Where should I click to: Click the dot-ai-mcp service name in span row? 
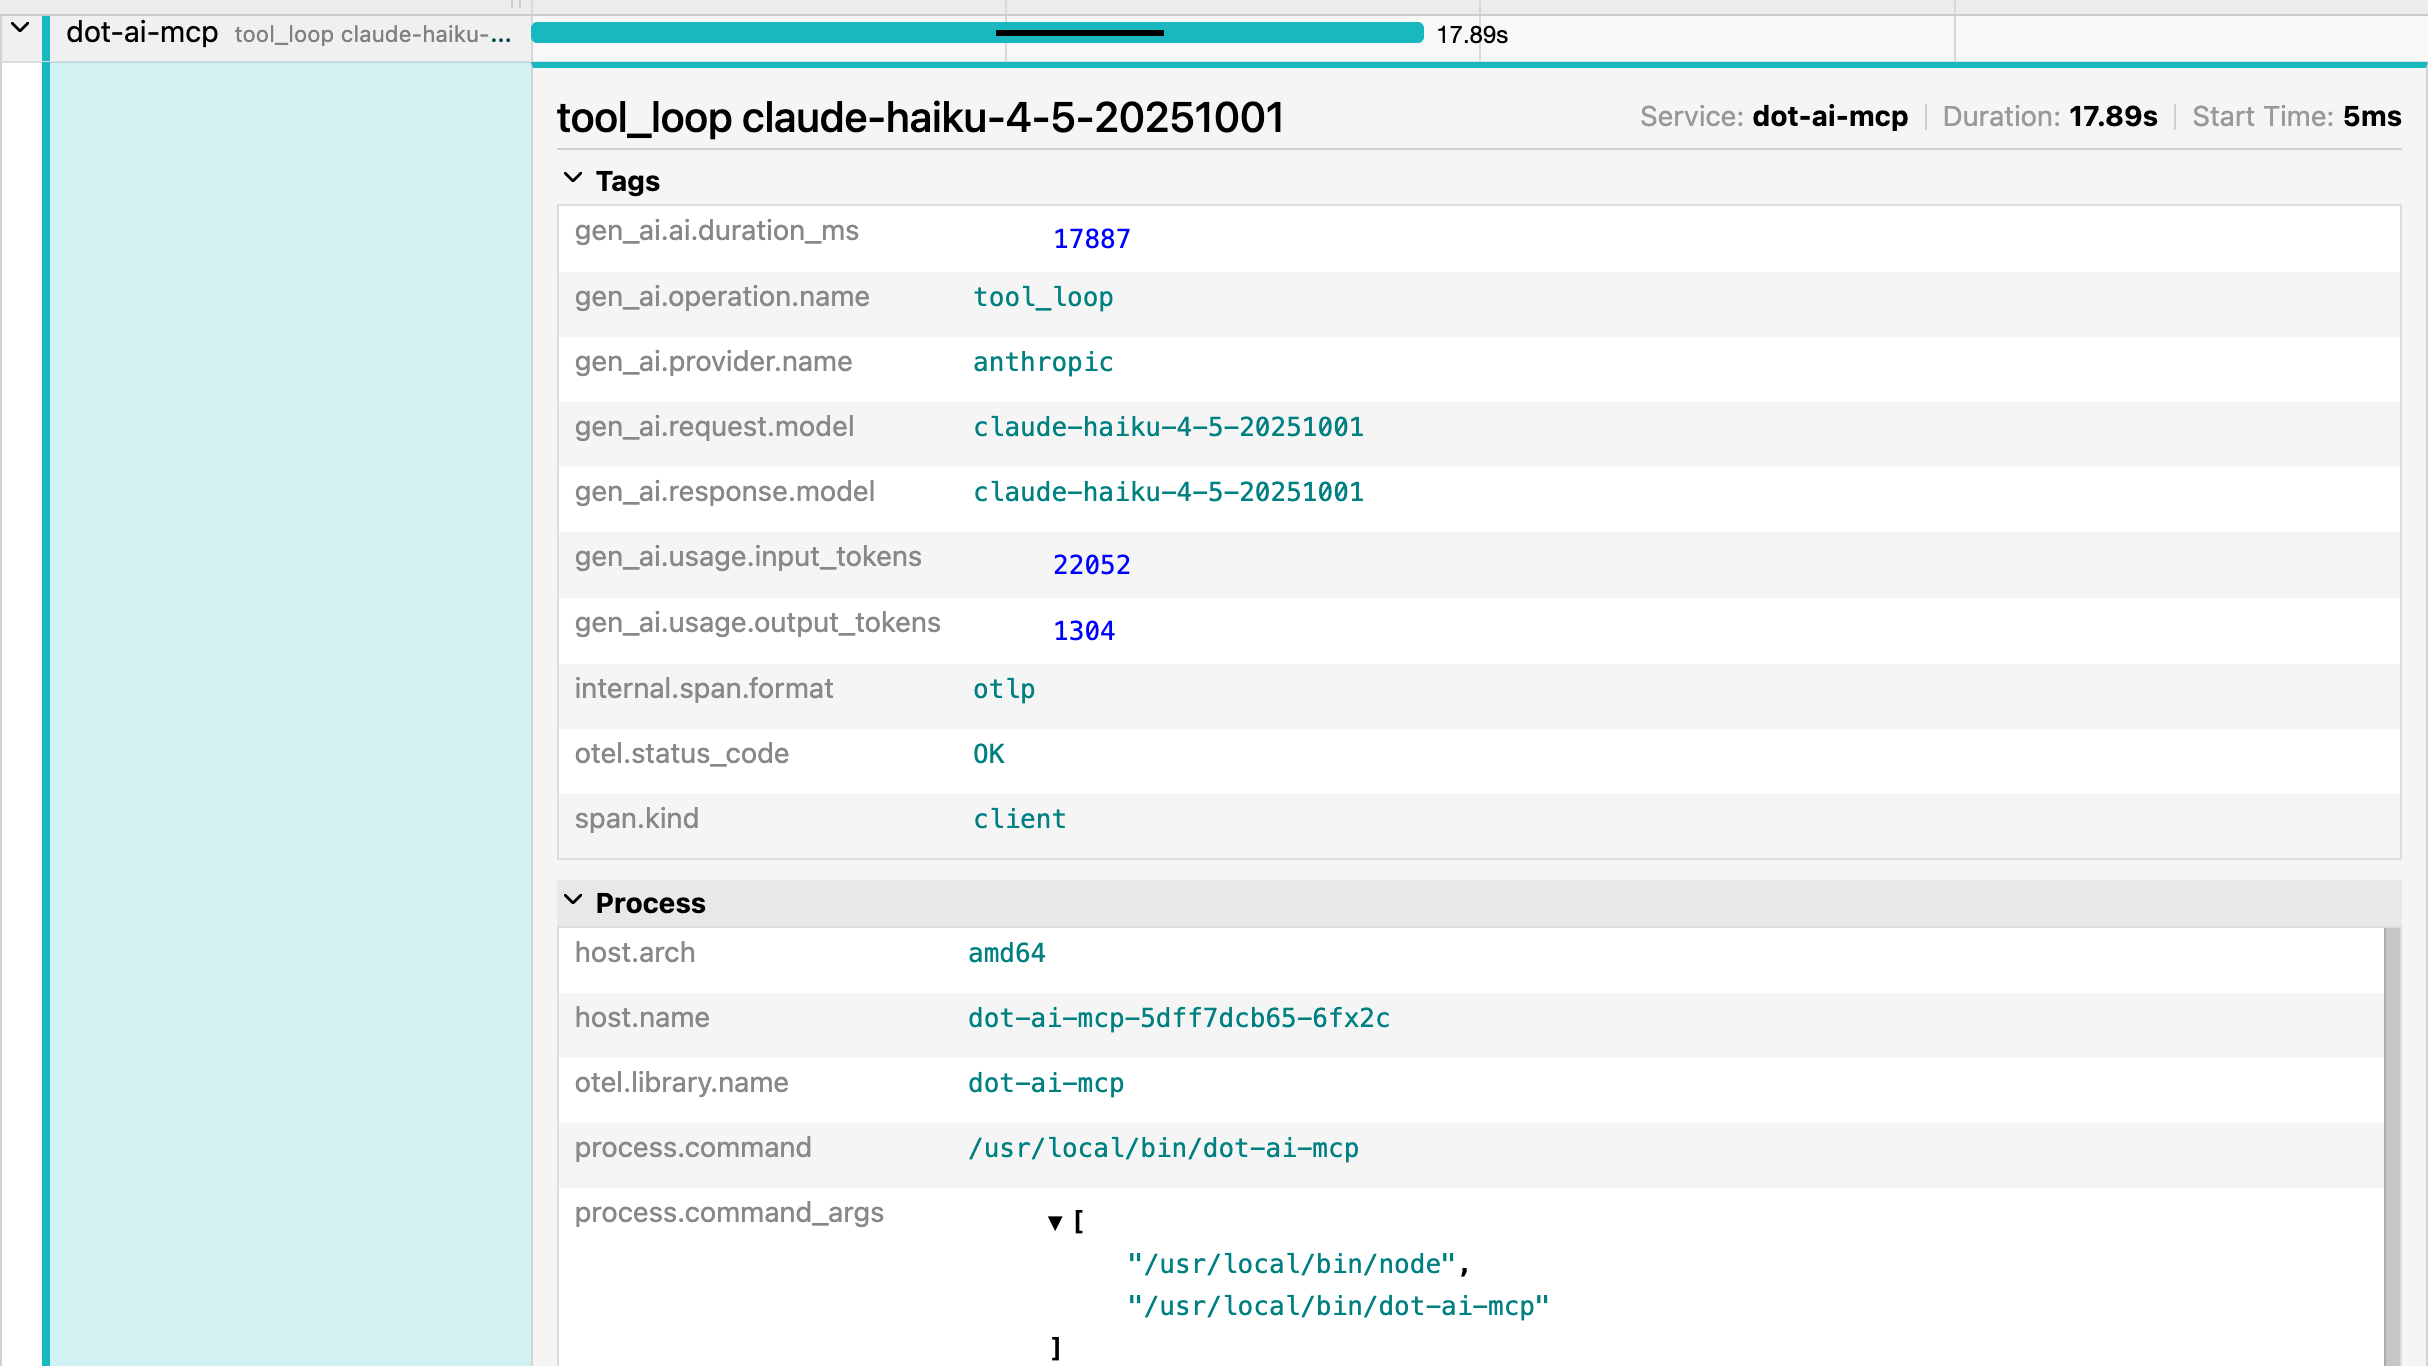142,33
